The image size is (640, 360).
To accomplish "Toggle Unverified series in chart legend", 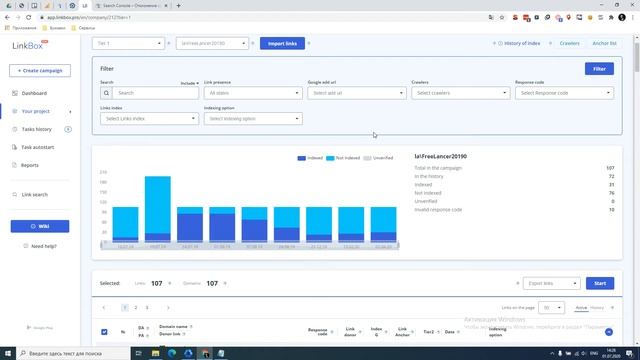I will [x=378, y=158].
